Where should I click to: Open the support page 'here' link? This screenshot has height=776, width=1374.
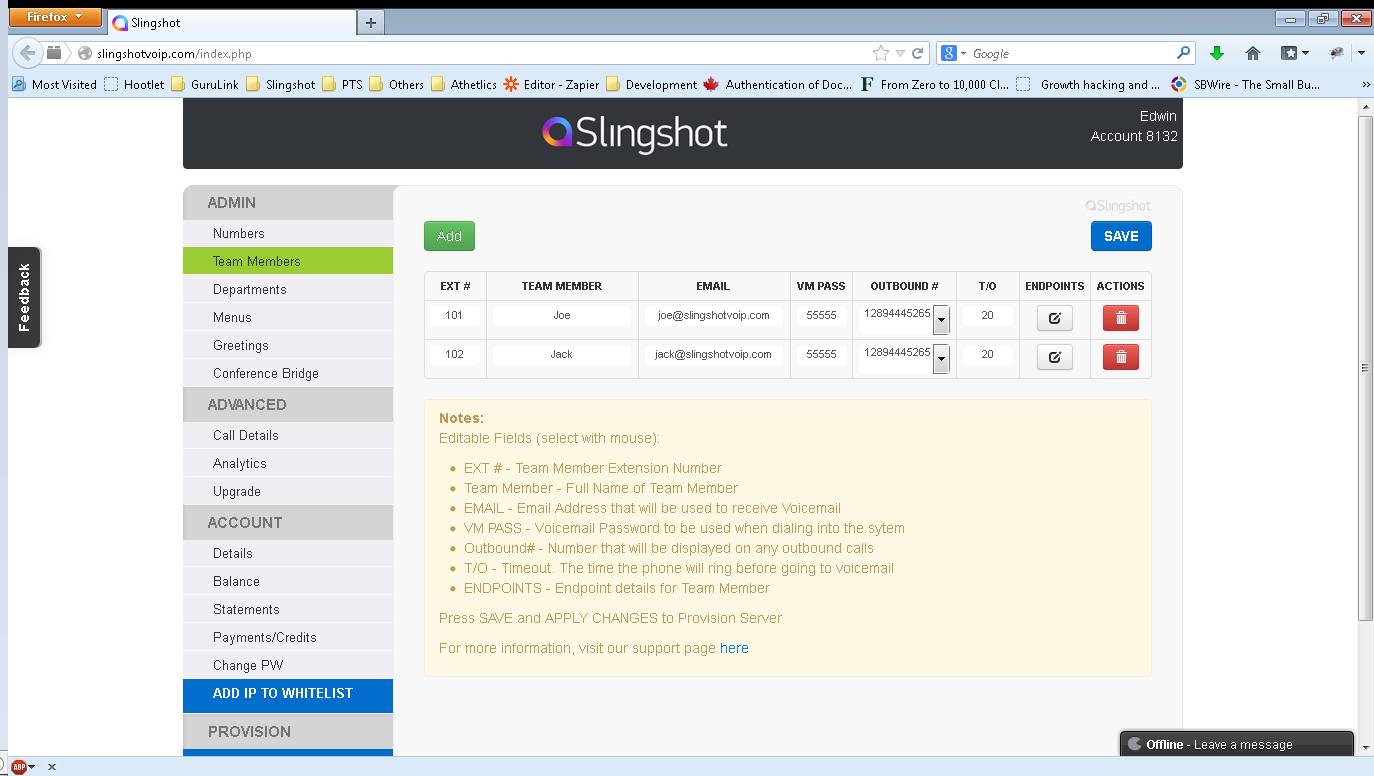click(734, 648)
